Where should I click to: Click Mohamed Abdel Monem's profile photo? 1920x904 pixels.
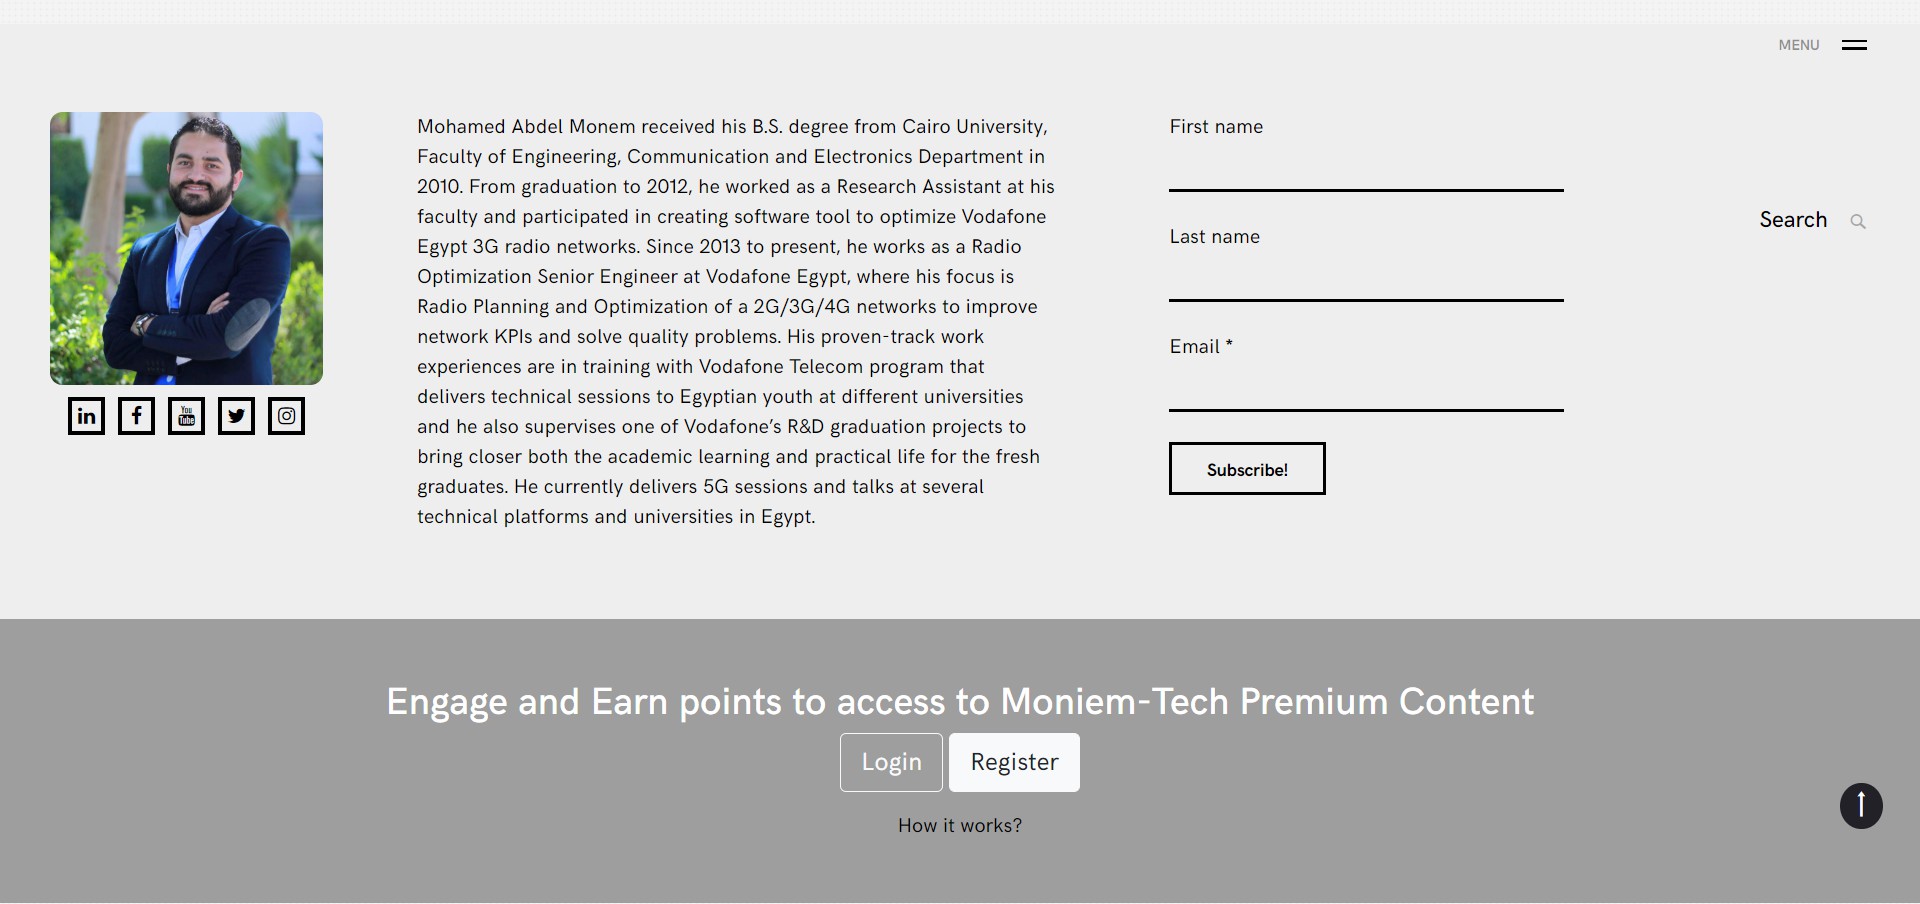pos(186,248)
